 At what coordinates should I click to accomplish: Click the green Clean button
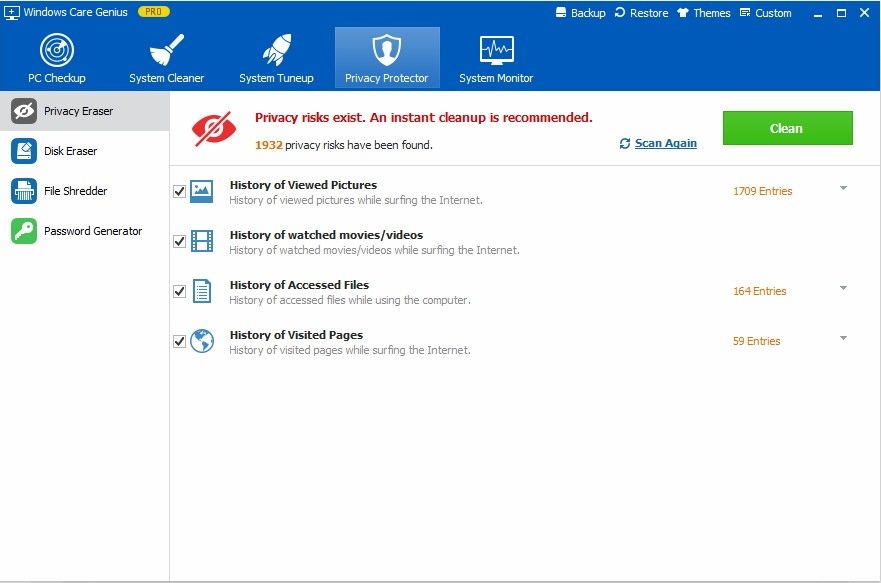click(x=787, y=128)
